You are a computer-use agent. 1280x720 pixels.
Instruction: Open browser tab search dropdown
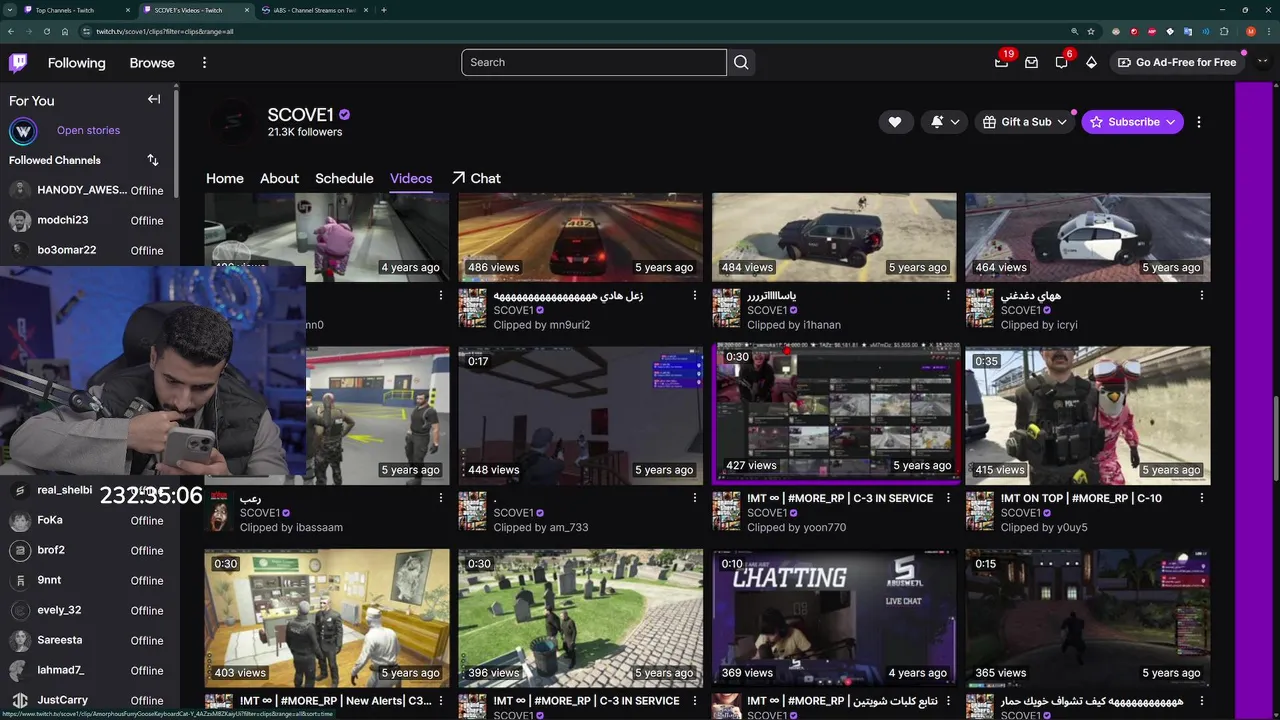pos(9,10)
